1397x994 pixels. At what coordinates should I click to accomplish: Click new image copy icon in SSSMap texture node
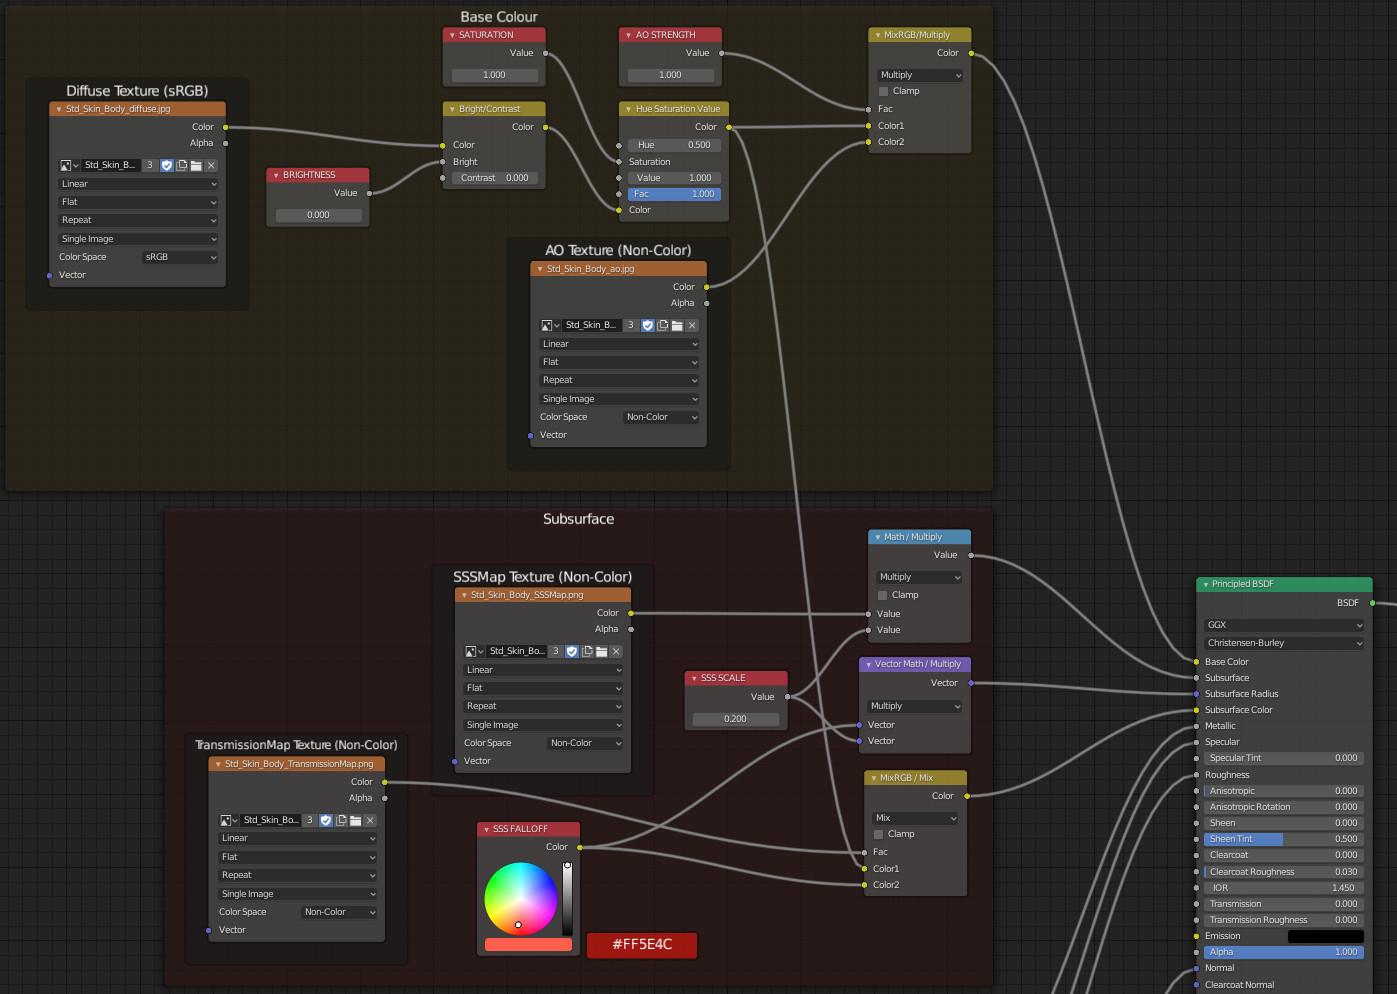pyautogui.click(x=587, y=651)
